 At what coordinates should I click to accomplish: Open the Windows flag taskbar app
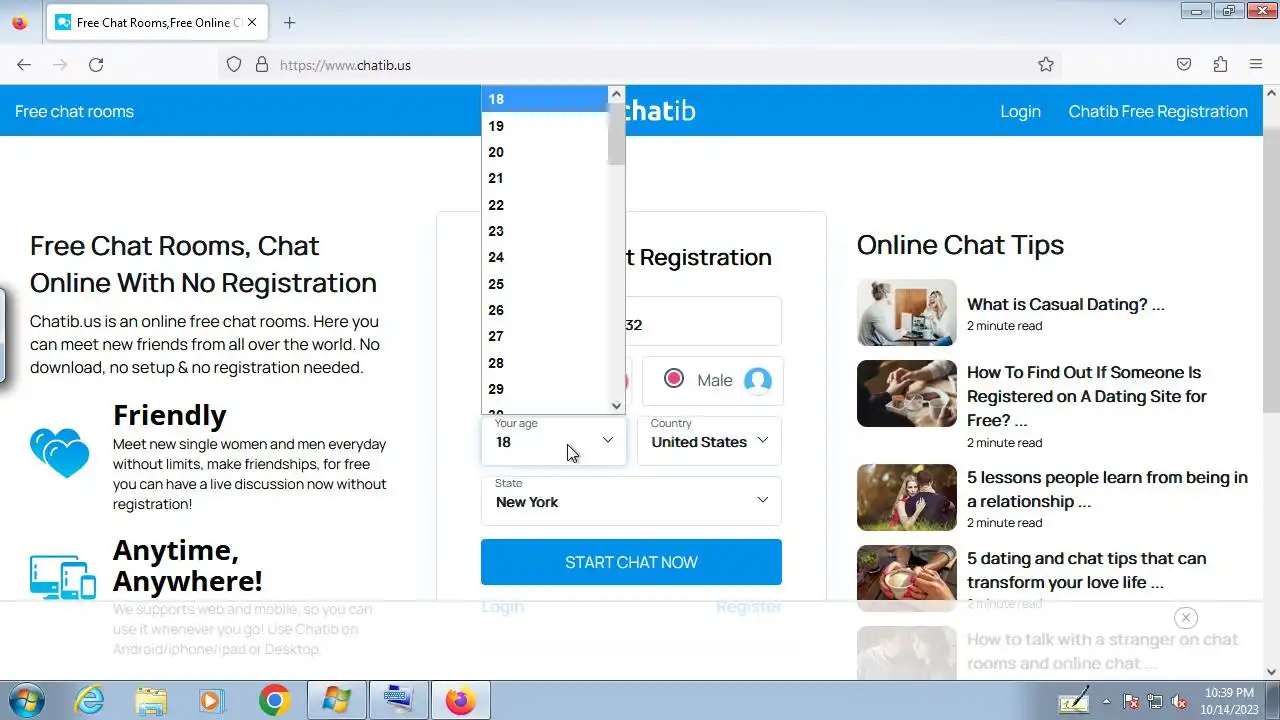[336, 700]
